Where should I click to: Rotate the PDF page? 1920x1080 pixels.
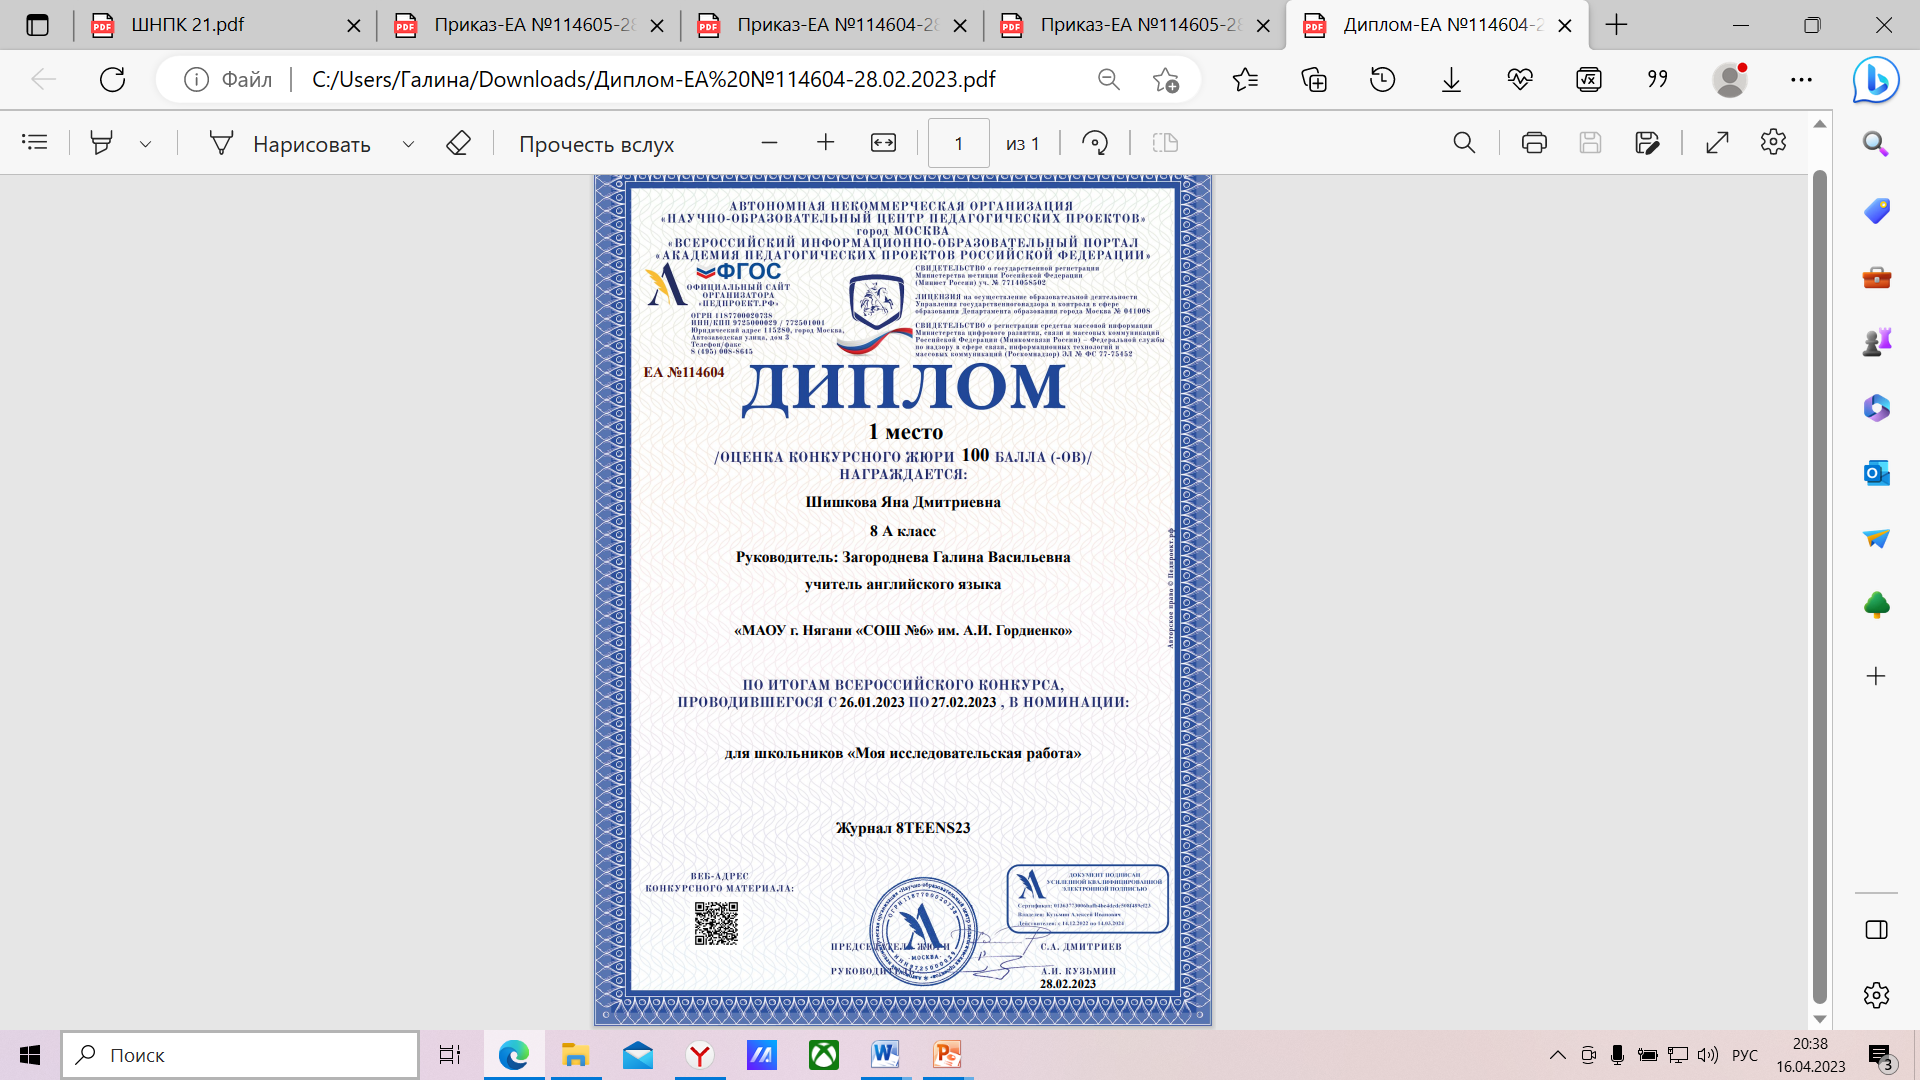pyautogui.click(x=1095, y=143)
